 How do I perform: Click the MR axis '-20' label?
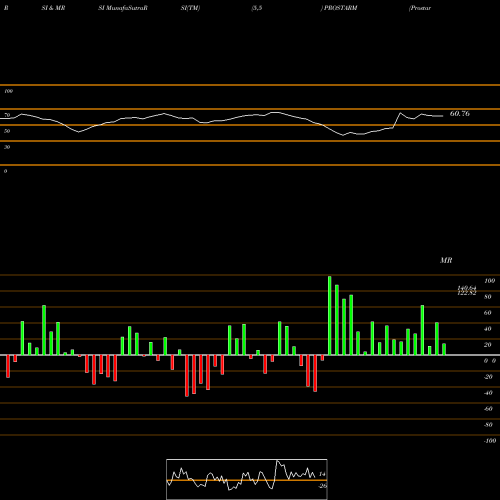pos(488,377)
